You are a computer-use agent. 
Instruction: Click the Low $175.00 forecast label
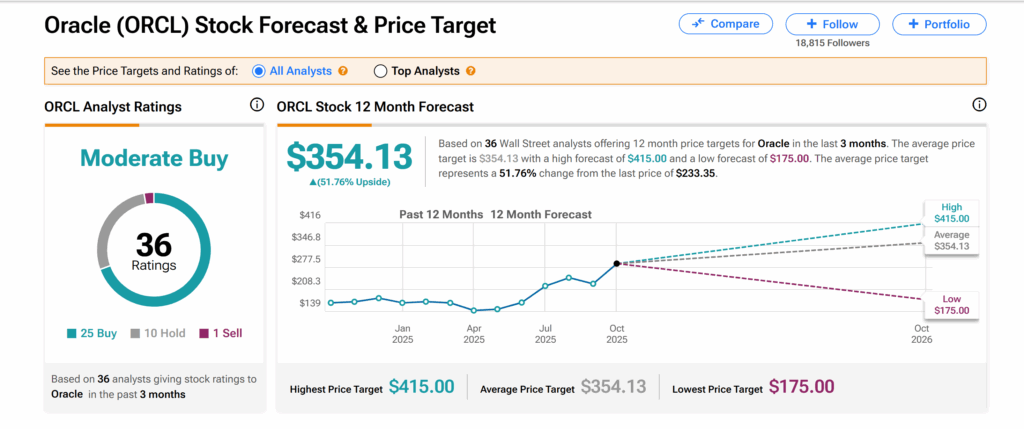[x=949, y=305]
